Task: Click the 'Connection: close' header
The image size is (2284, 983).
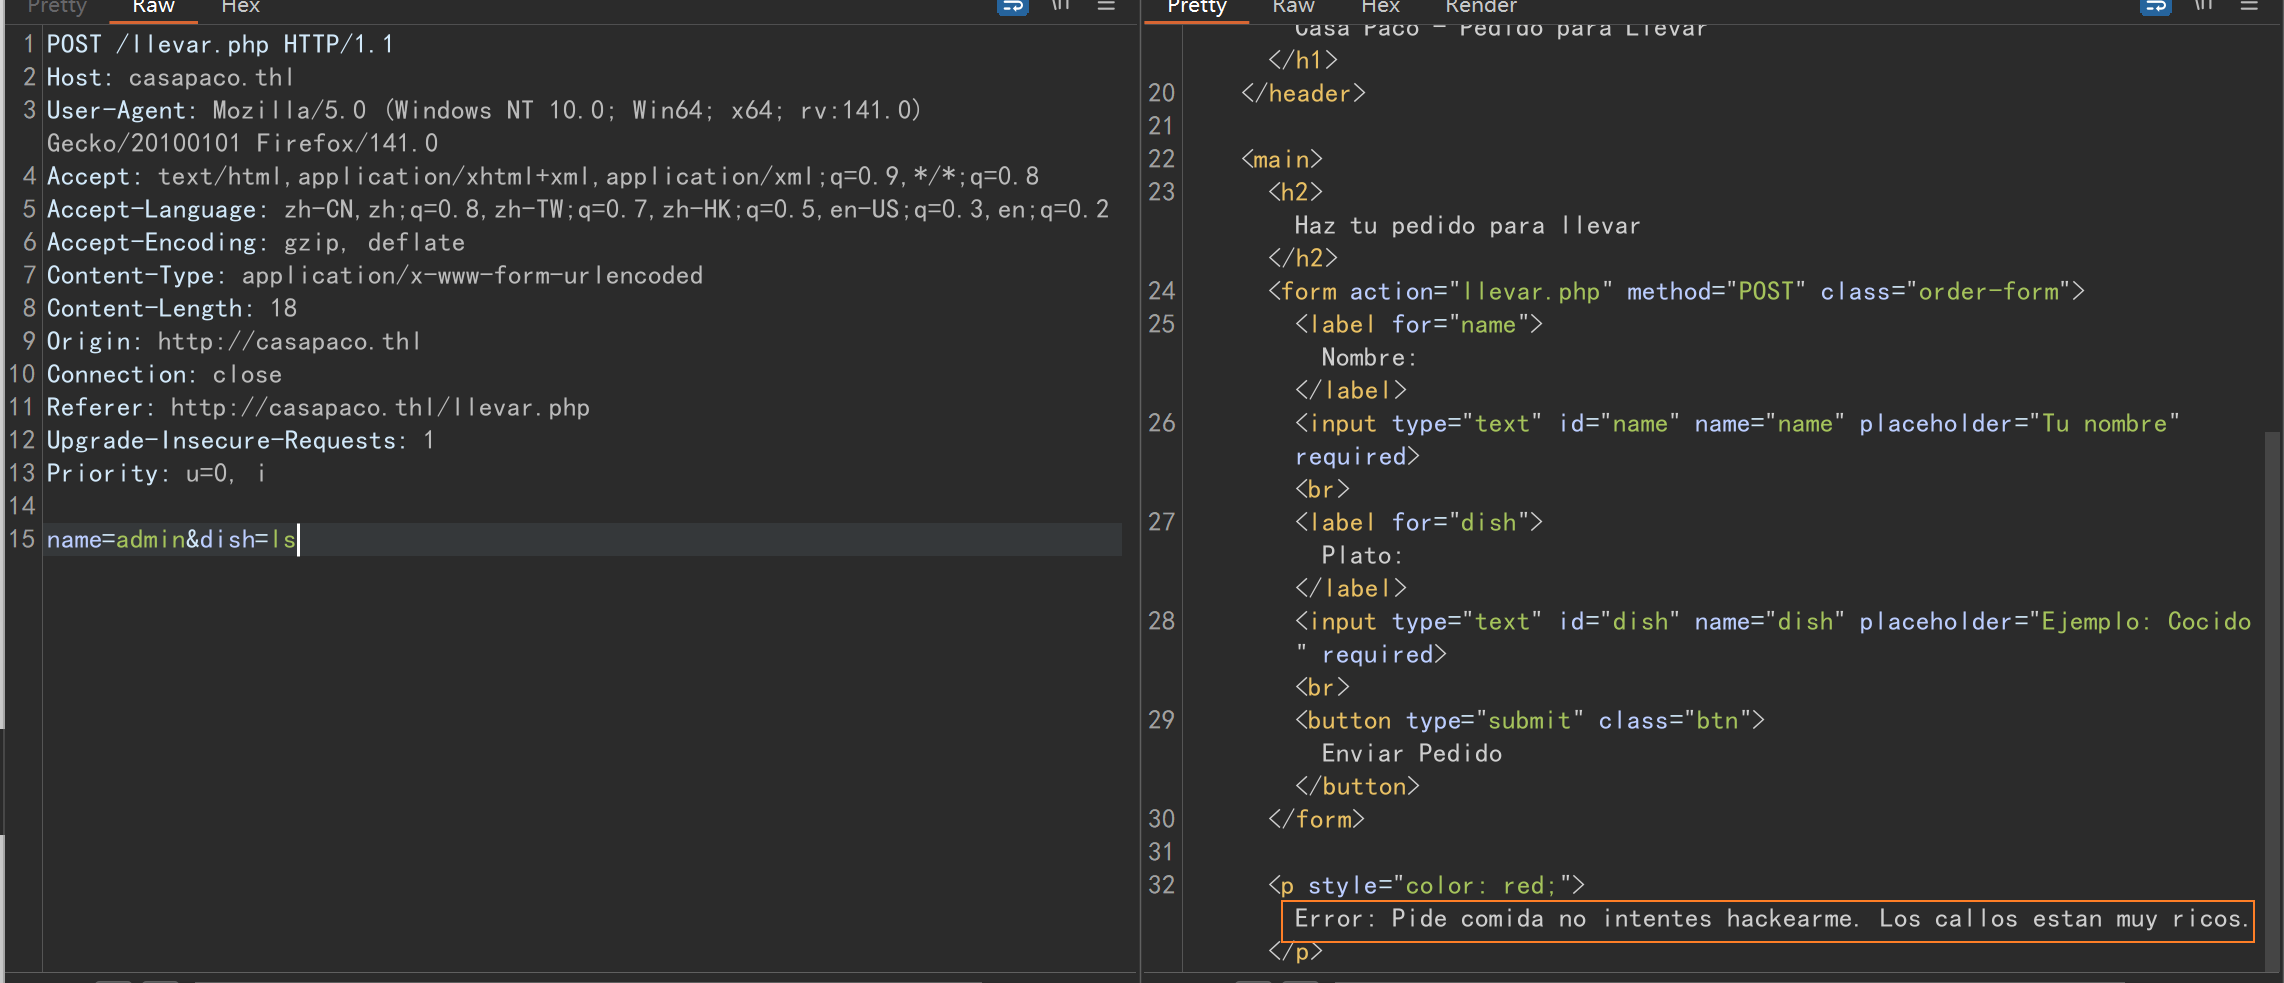Action: pyautogui.click(x=164, y=375)
